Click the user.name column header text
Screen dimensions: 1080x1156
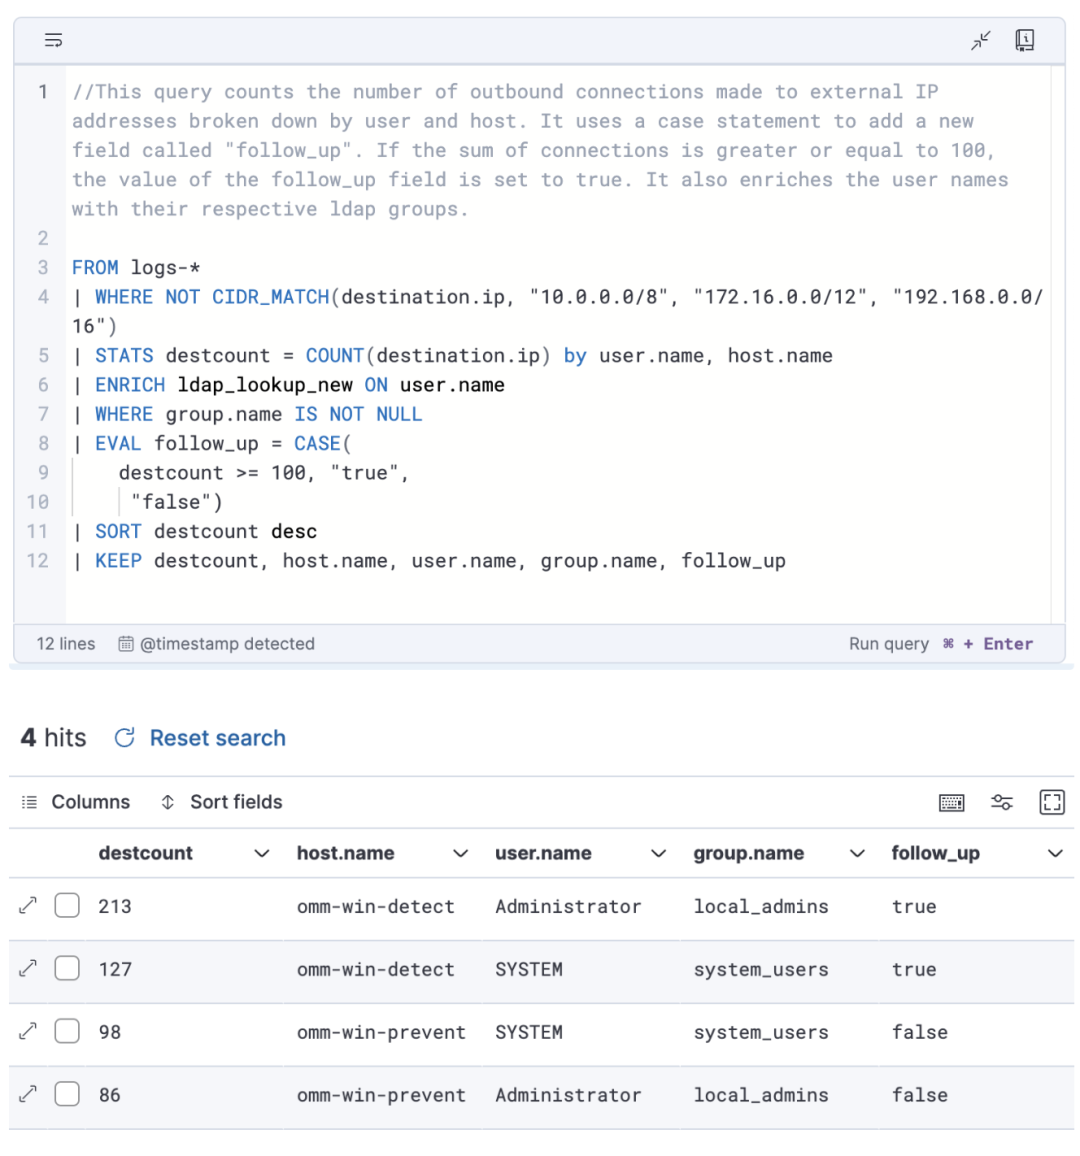[x=543, y=853]
